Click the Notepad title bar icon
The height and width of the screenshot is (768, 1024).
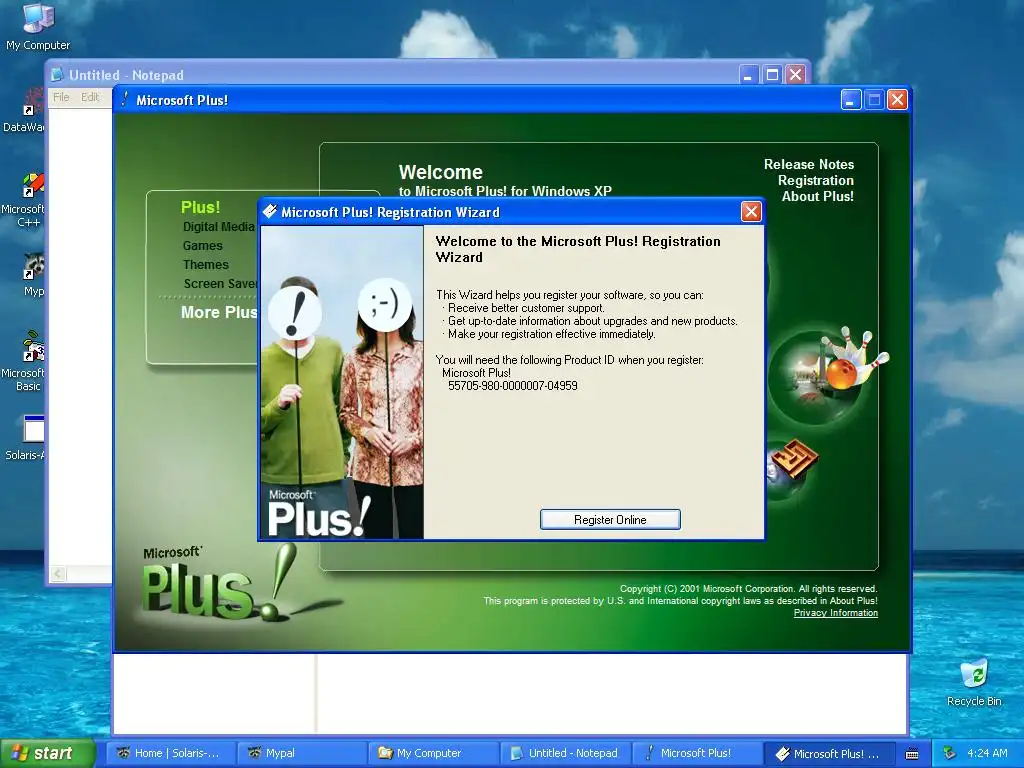point(57,74)
